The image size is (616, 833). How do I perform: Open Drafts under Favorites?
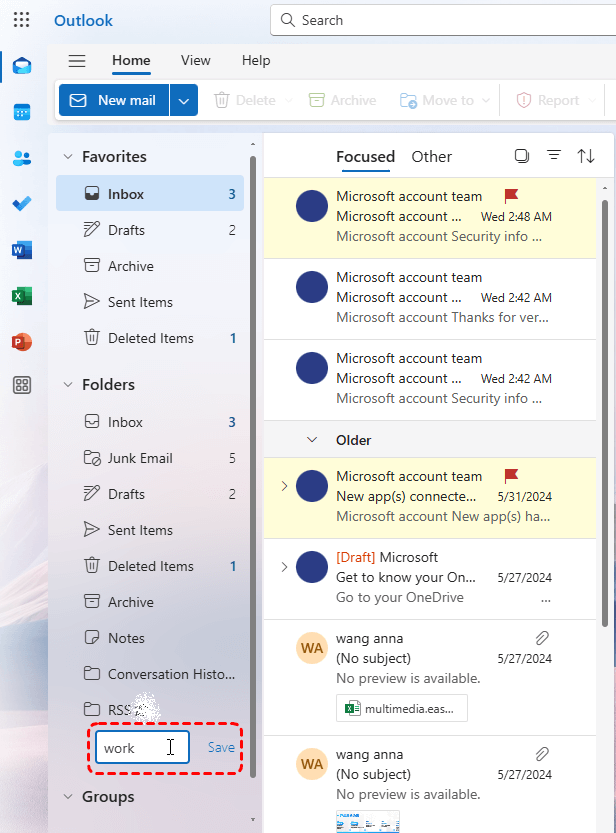click(x=150, y=230)
